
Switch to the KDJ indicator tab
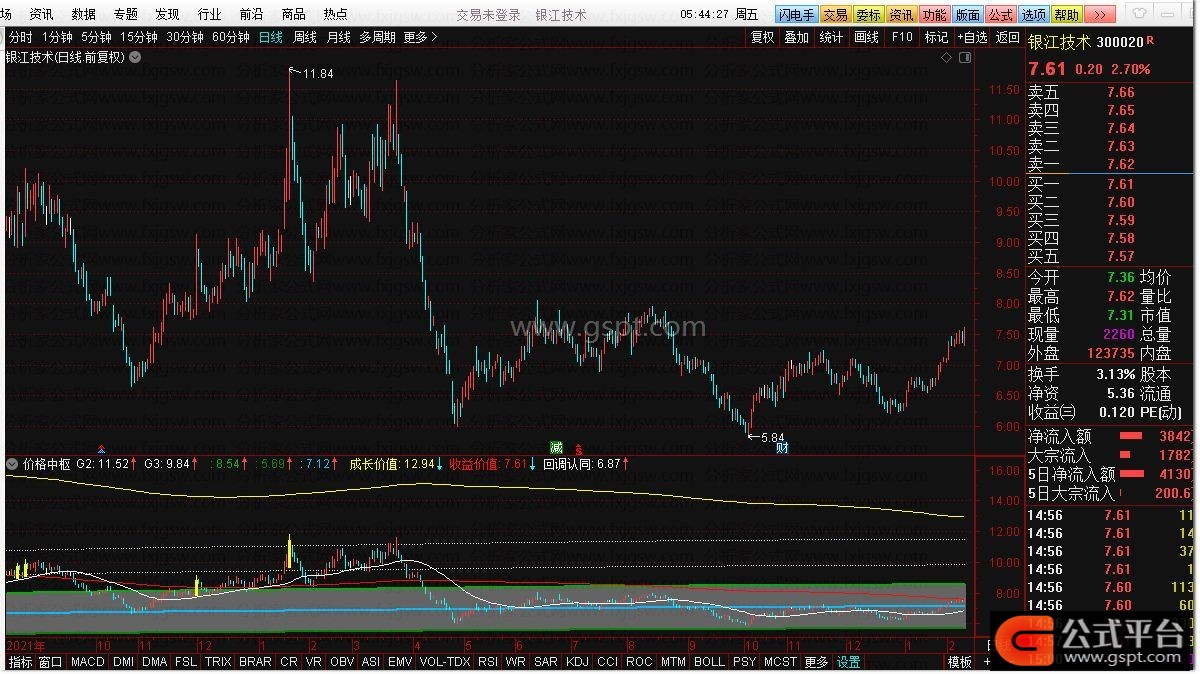coord(578,662)
